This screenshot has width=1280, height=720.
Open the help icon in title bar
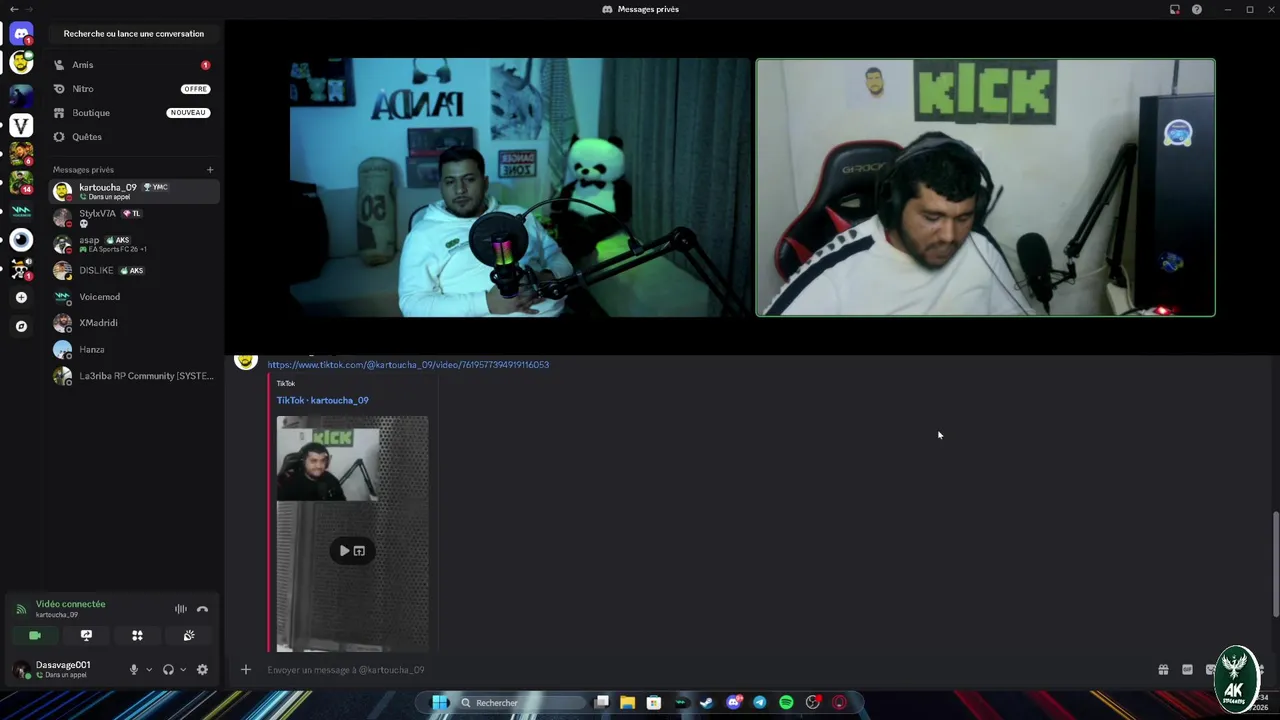tap(1197, 9)
